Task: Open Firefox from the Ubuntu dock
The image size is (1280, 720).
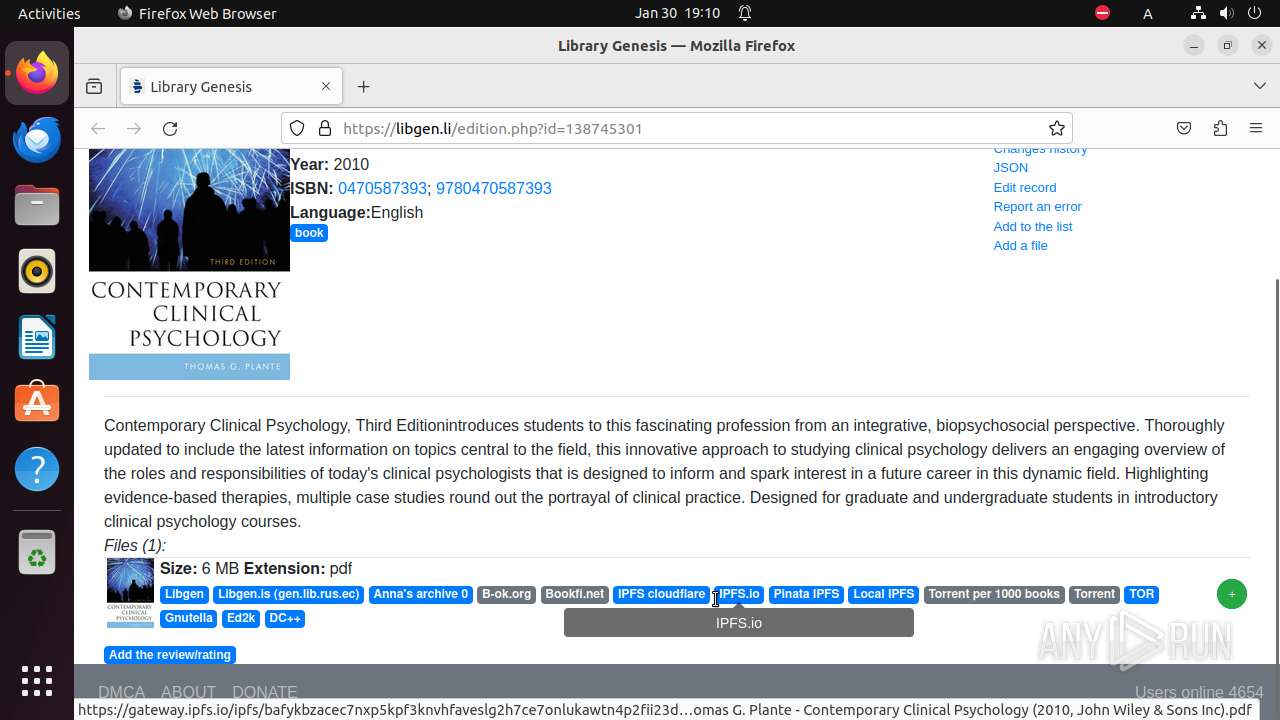Action: (x=37, y=73)
